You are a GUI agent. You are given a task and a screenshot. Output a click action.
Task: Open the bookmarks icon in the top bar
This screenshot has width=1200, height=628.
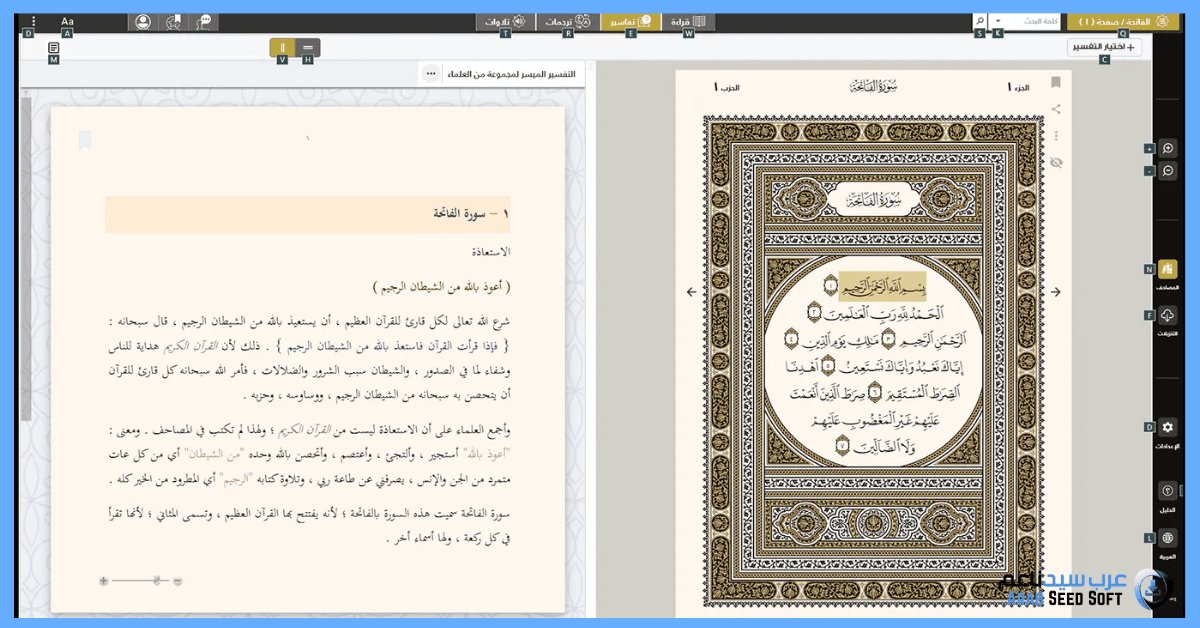(x=174, y=21)
